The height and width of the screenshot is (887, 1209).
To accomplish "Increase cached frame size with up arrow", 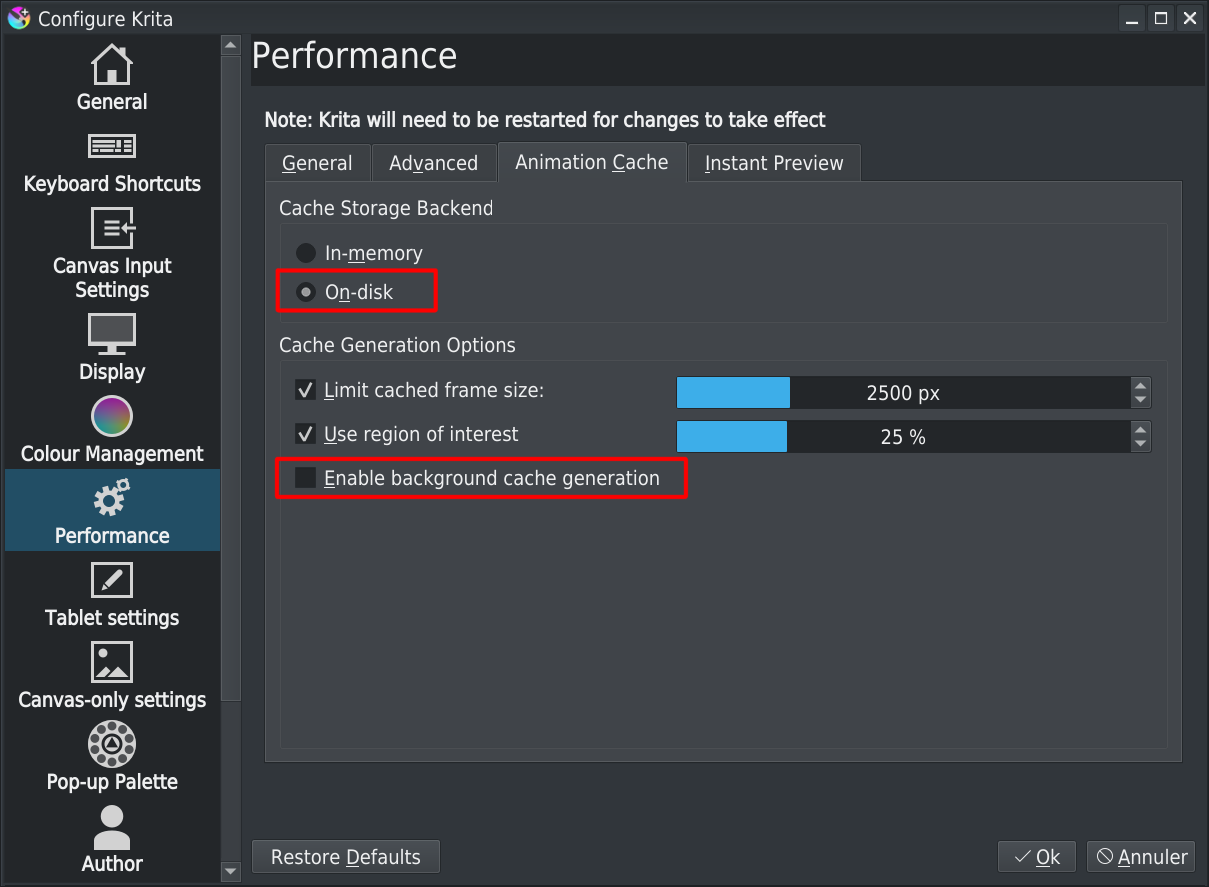I will (1140, 385).
